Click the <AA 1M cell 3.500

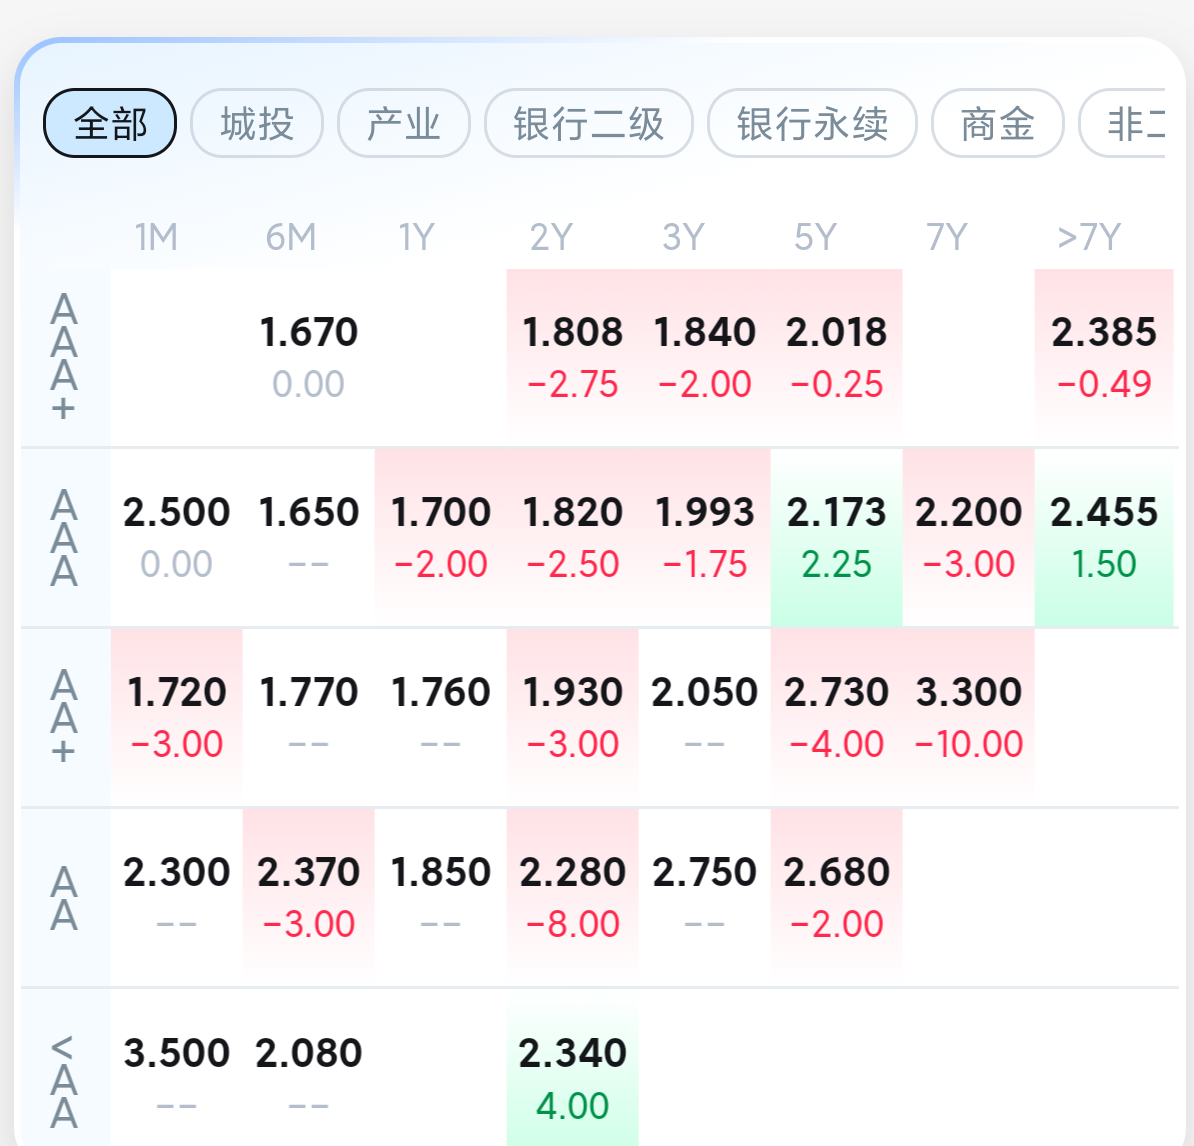click(176, 1077)
